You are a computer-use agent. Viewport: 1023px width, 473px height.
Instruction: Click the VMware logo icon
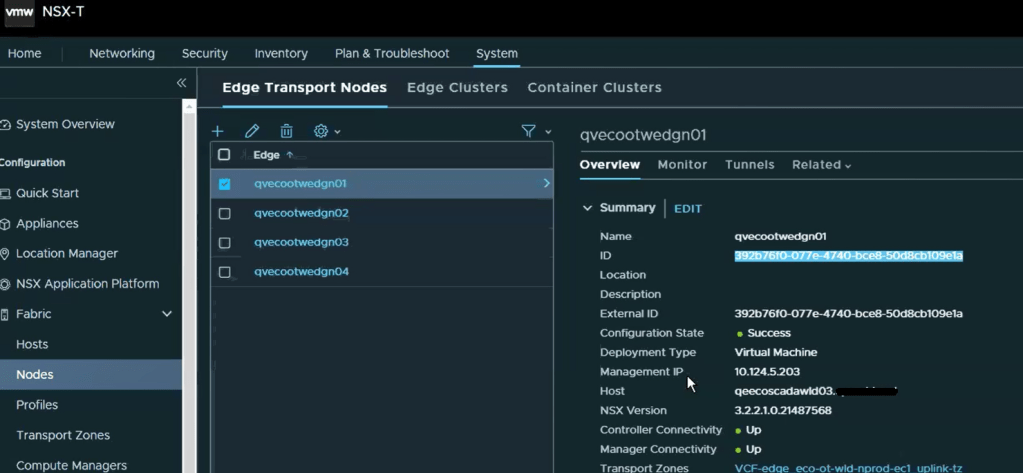pos(19,13)
